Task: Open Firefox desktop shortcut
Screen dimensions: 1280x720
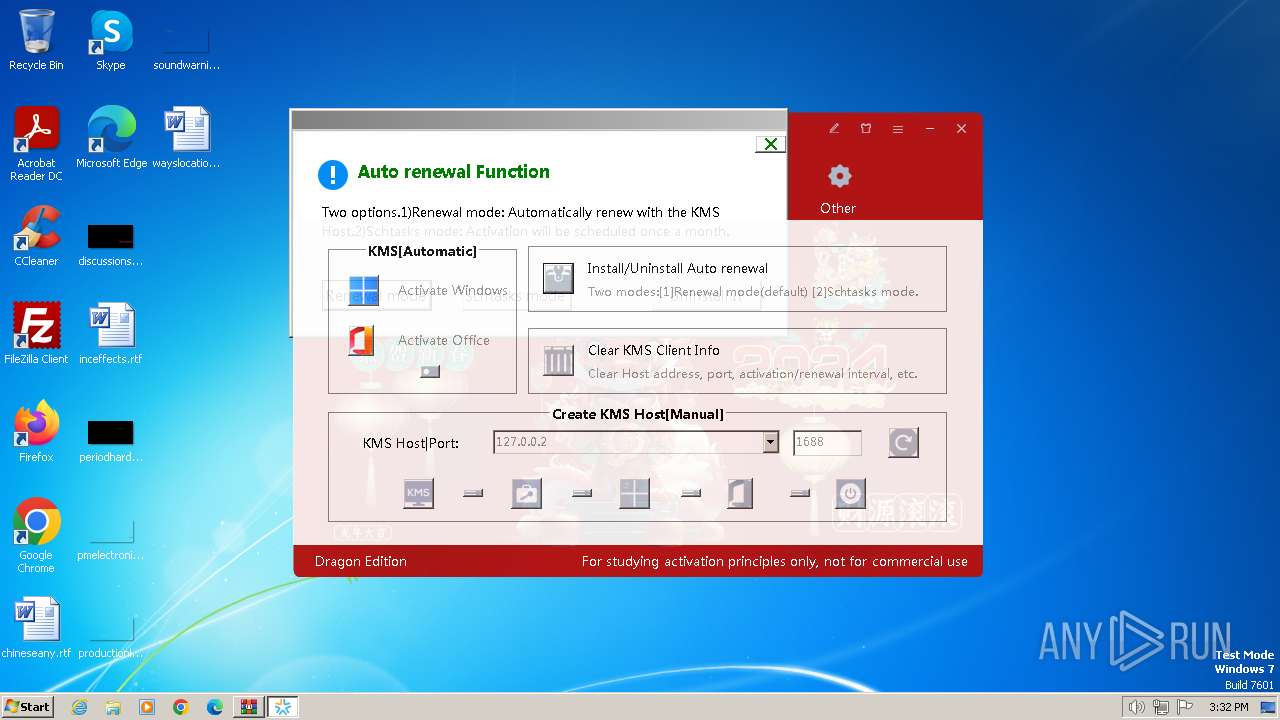Action: pyautogui.click(x=36, y=432)
